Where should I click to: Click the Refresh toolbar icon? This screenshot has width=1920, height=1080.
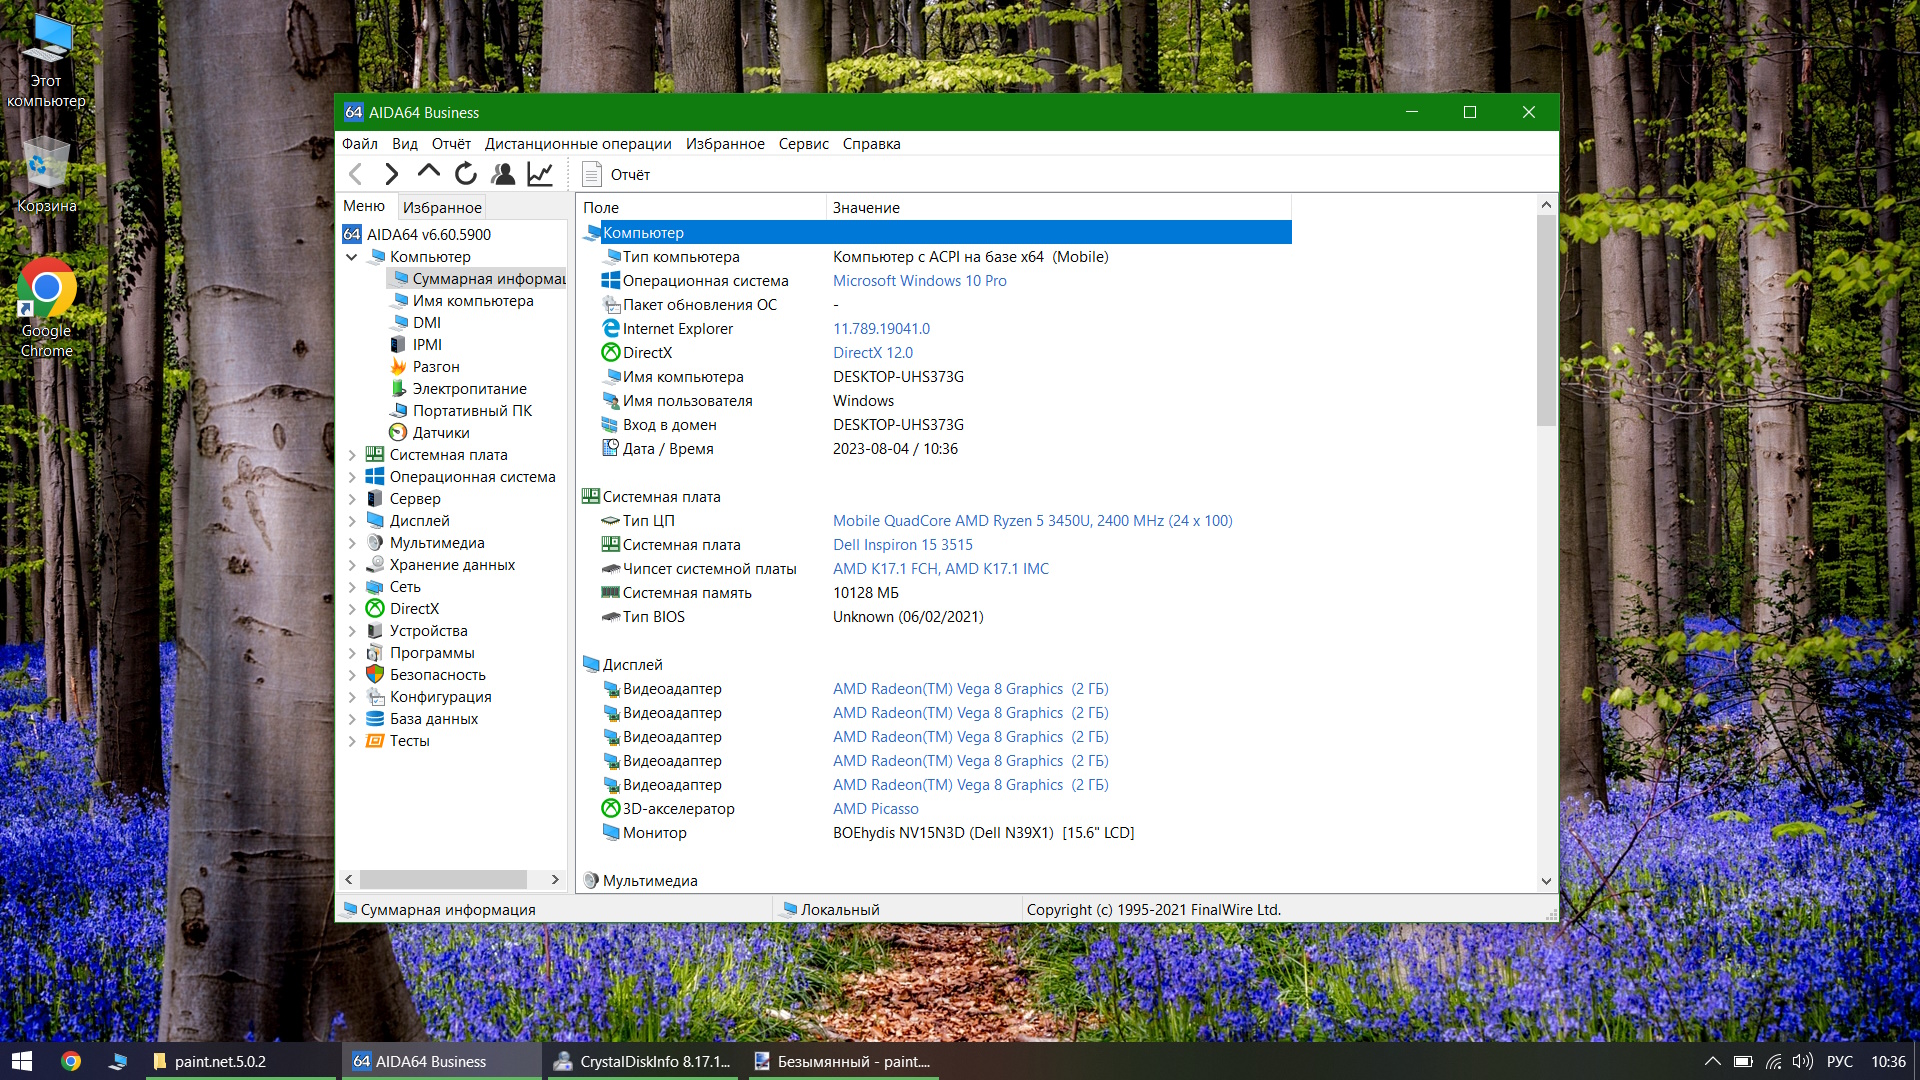tap(466, 174)
